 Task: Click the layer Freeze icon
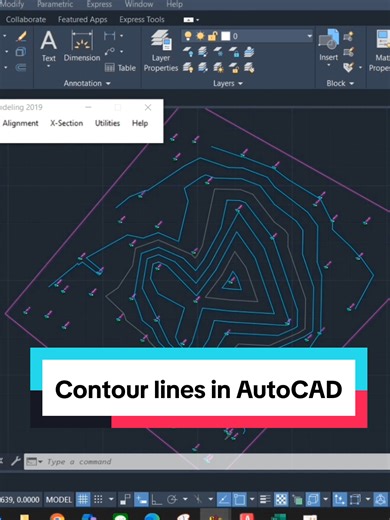click(218, 52)
